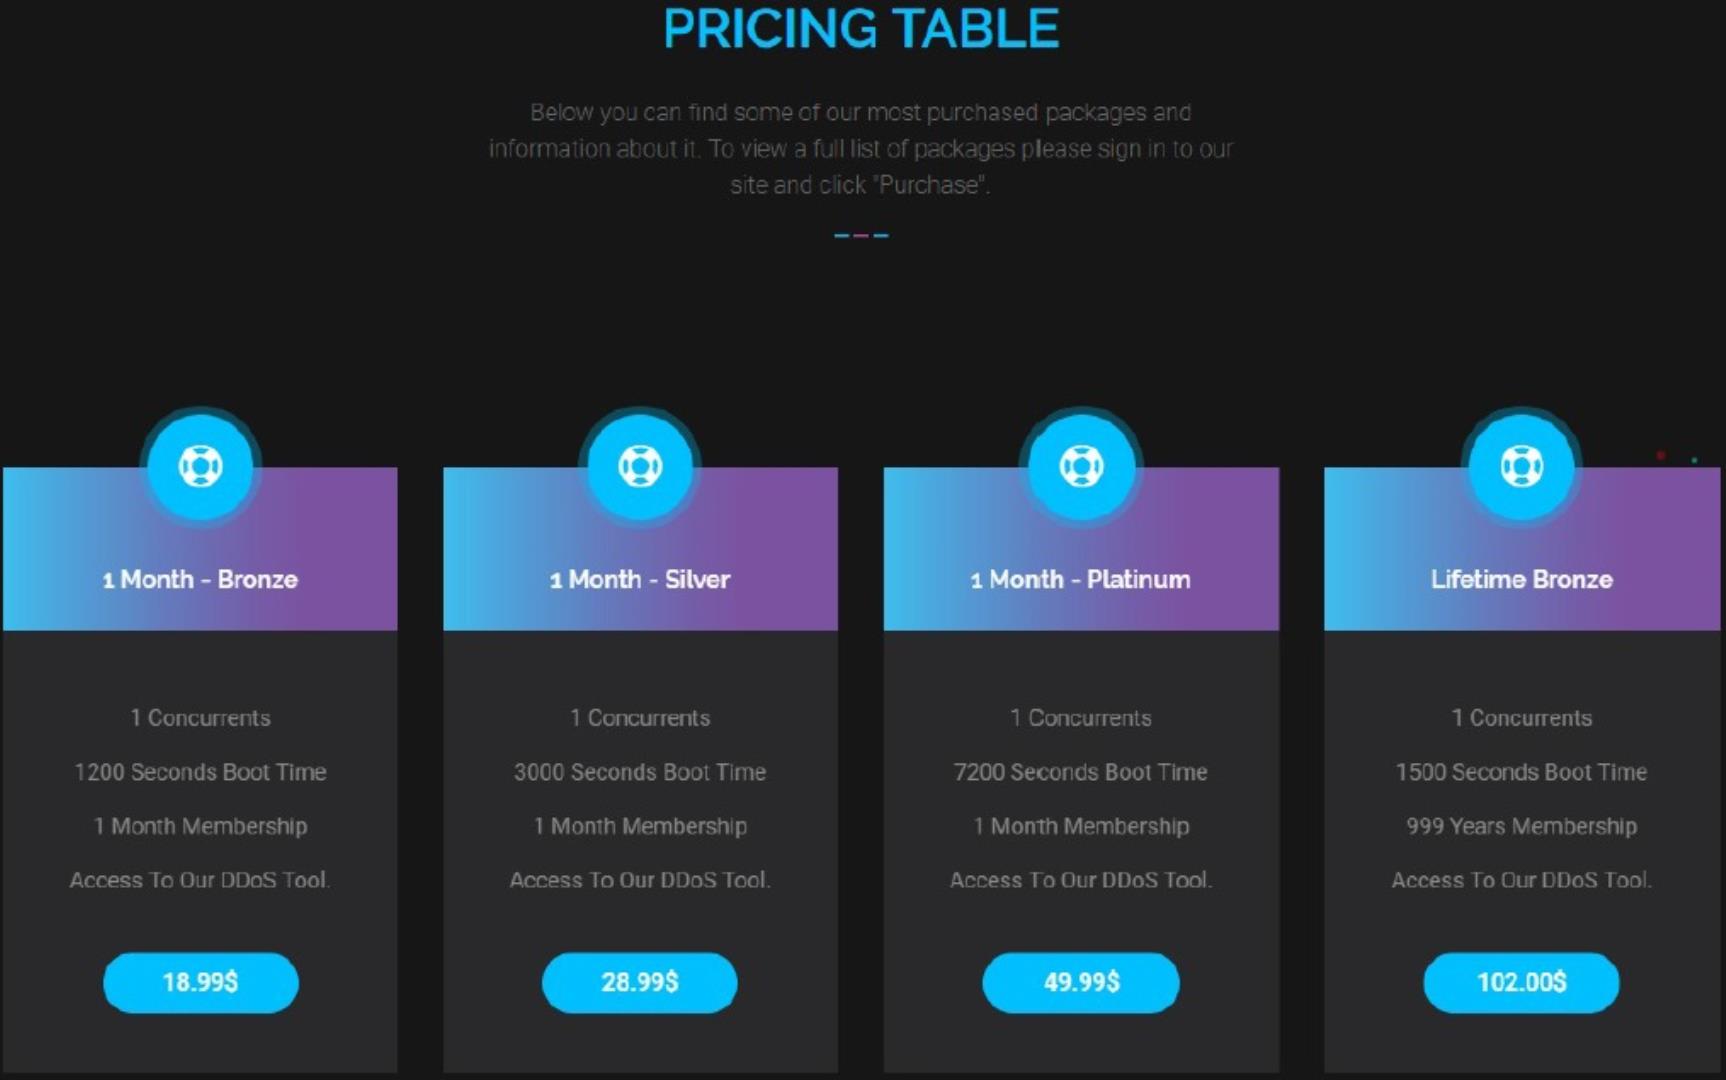Select the '1 Month - Bronze' card title
This screenshot has width=1726, height=1080.
click(200, 579)
